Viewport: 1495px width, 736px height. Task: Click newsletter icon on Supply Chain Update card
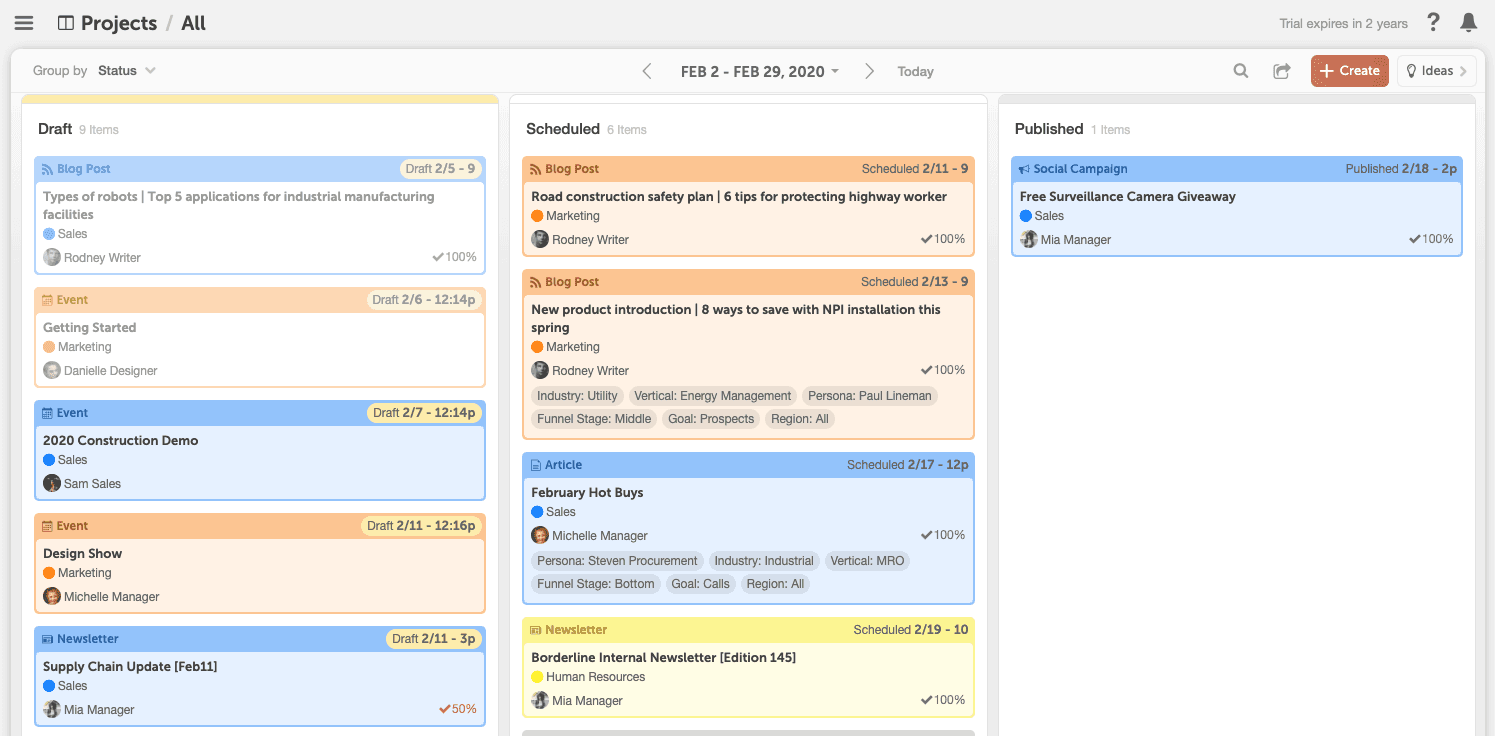47,639
